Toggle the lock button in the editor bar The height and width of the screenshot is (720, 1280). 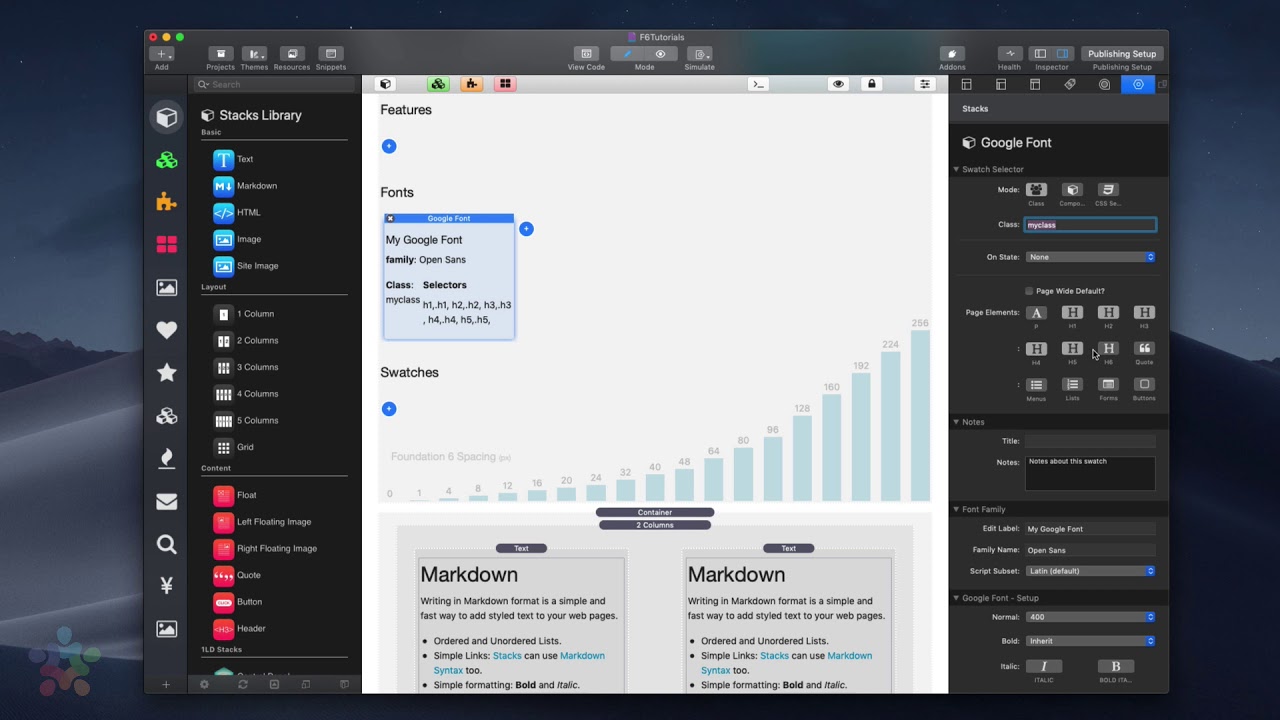[872, 84]
